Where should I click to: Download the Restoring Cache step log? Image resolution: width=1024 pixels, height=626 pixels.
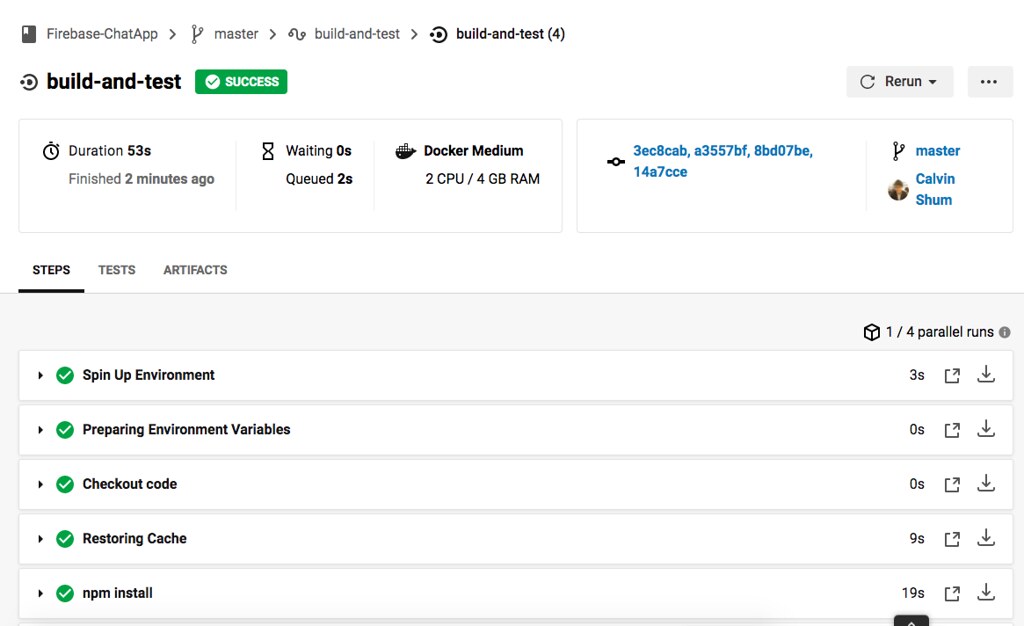tap(986, 538)
